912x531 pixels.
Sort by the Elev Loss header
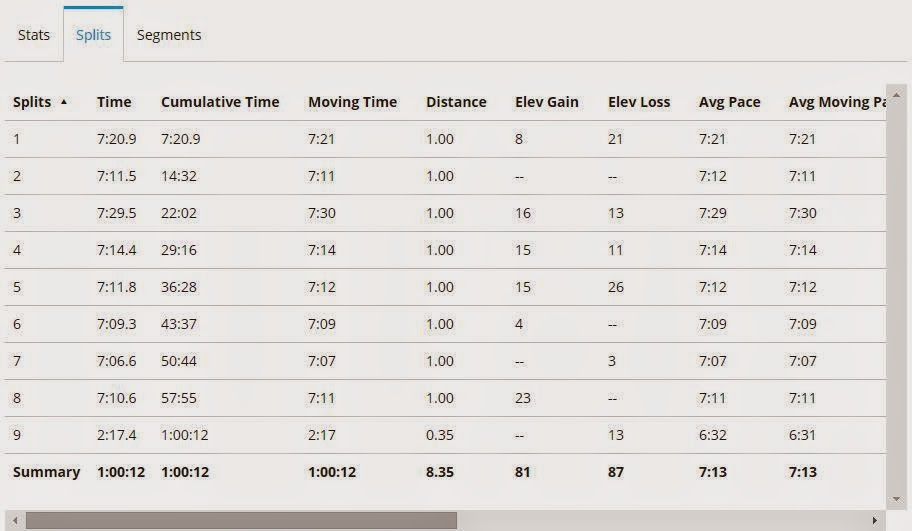coord(639,102)
